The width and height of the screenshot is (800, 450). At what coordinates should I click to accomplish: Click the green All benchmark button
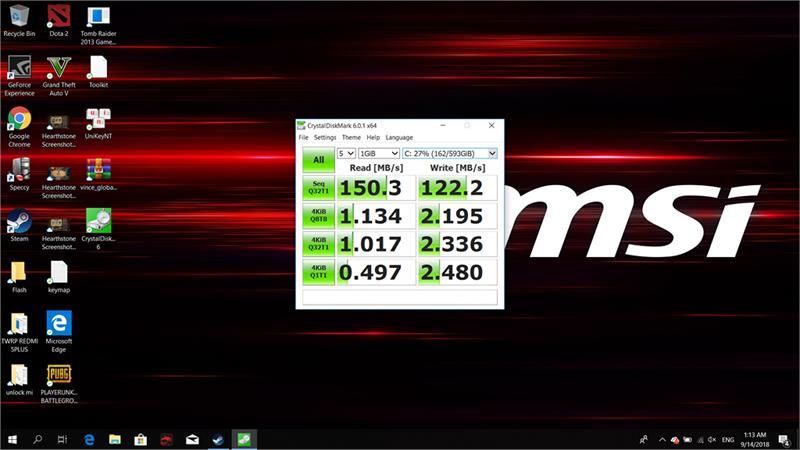(x=318, y=160)
